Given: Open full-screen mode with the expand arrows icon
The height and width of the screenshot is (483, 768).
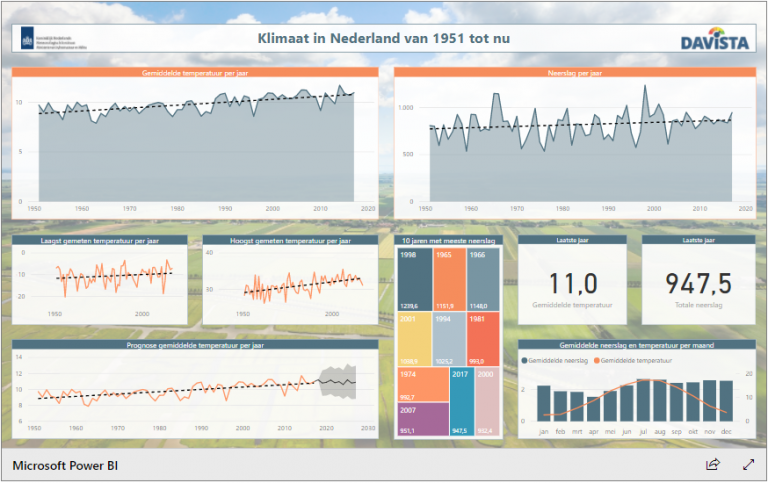Looking at the screenshot, I should 748,464.
